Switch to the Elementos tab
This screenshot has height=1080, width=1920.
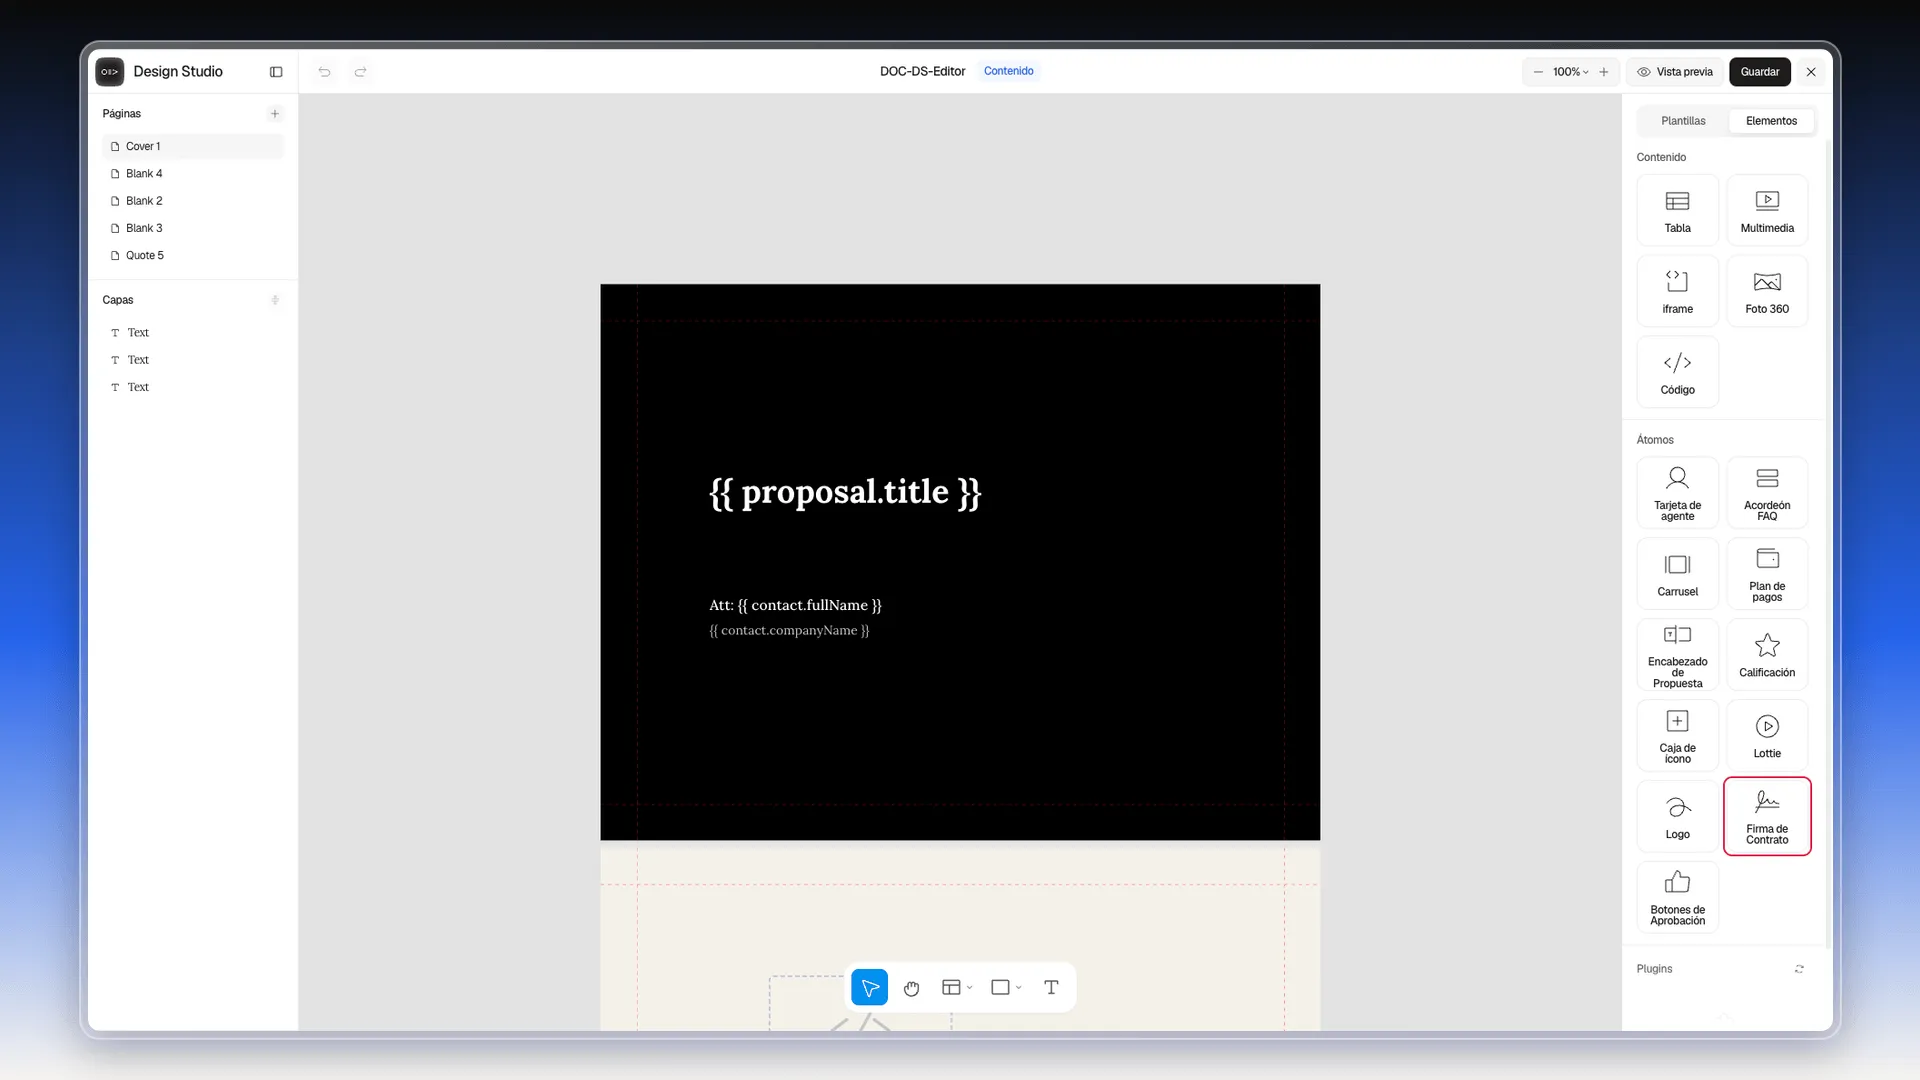point(1771,121)
